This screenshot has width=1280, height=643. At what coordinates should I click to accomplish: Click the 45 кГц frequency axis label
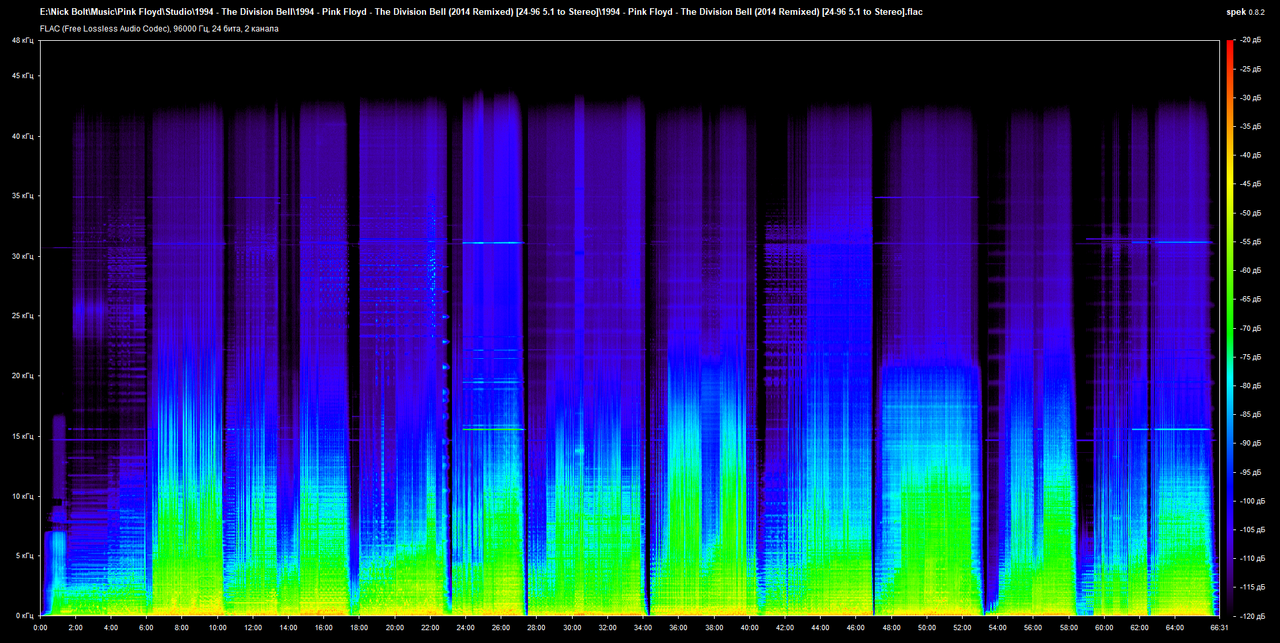(22, 76)
